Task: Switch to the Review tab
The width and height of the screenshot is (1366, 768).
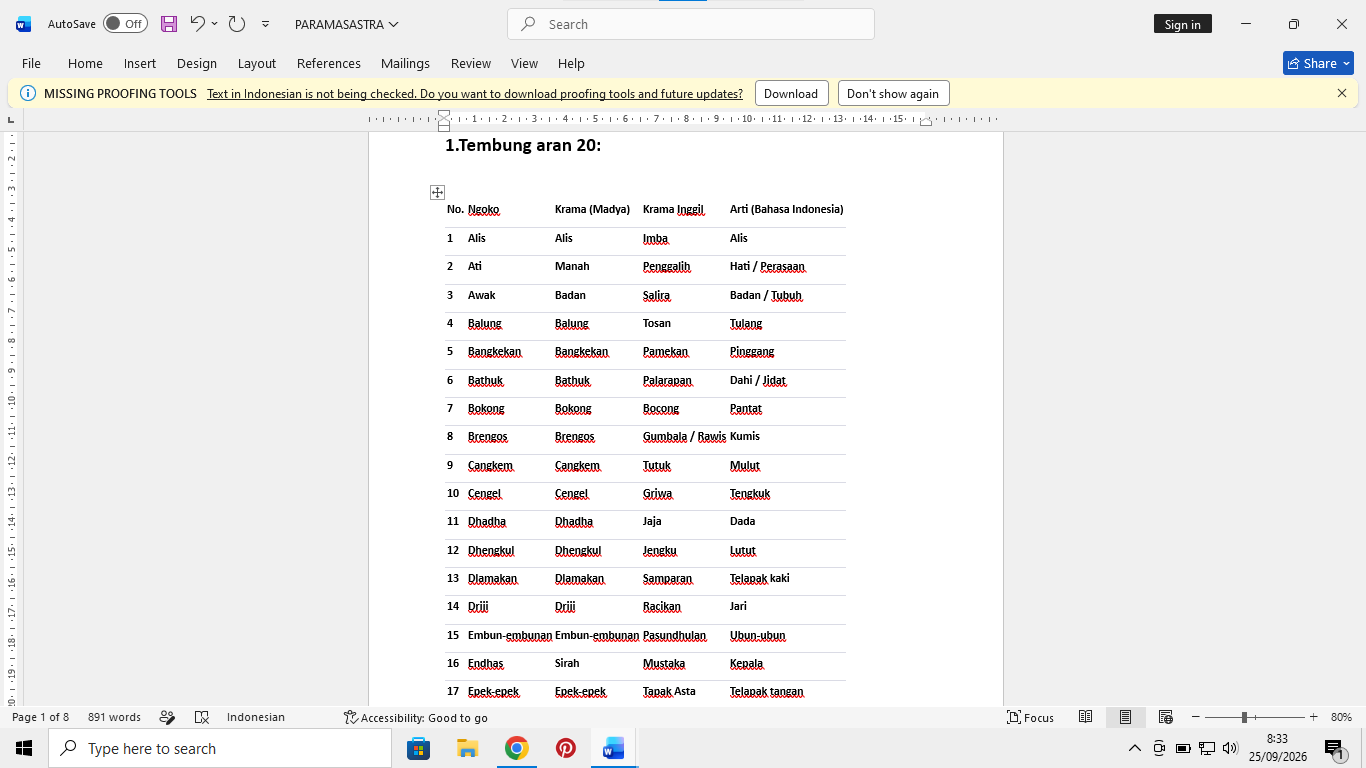Action: click(470, 63)
